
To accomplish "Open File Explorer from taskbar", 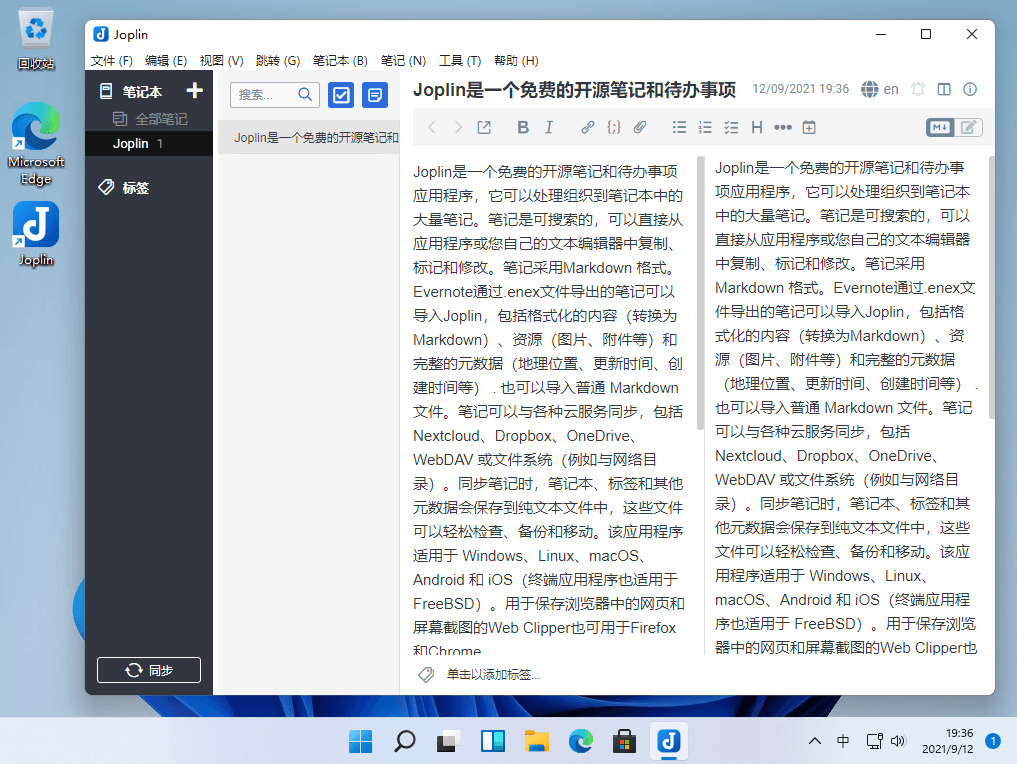I will tap(536, 741).
